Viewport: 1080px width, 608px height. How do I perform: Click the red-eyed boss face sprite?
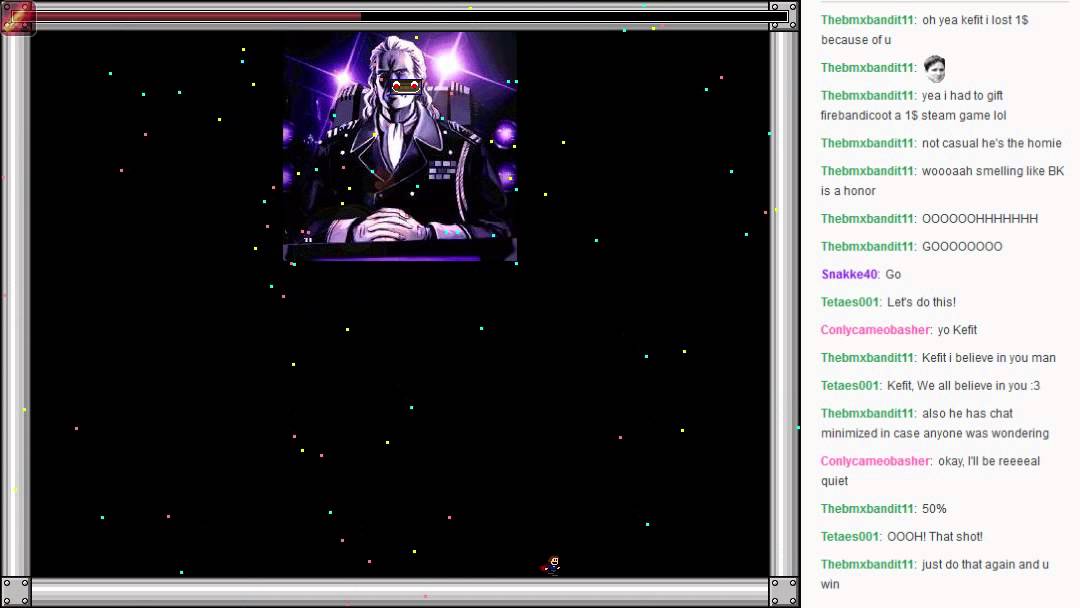pos(406,87)
